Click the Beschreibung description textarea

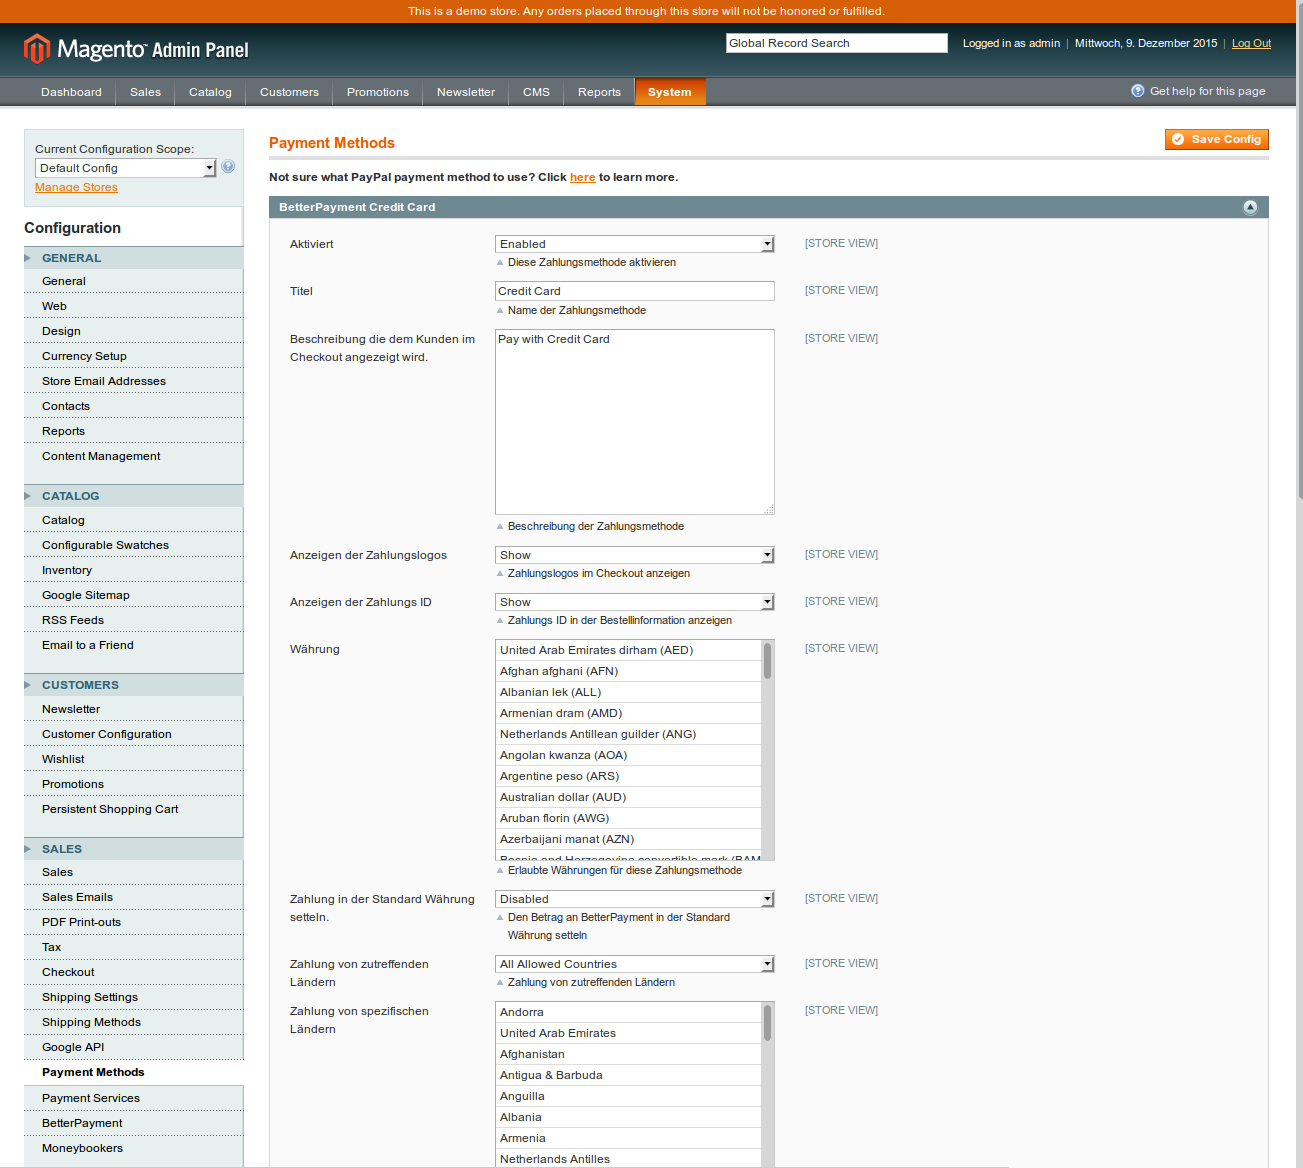coord(635,422)
